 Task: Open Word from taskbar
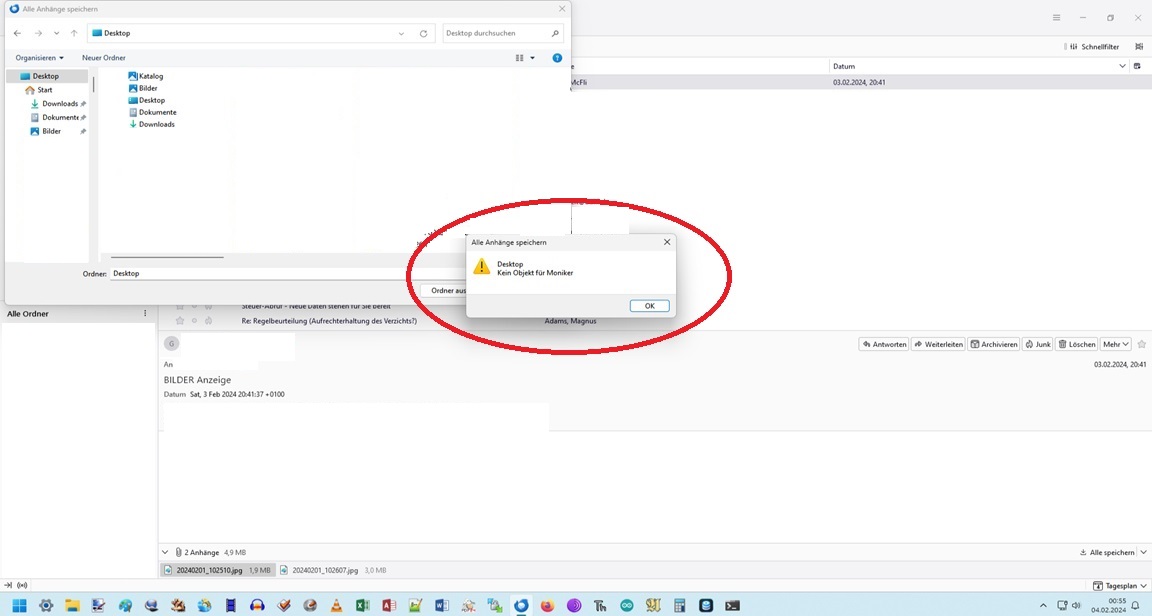[x=442, y=606]
